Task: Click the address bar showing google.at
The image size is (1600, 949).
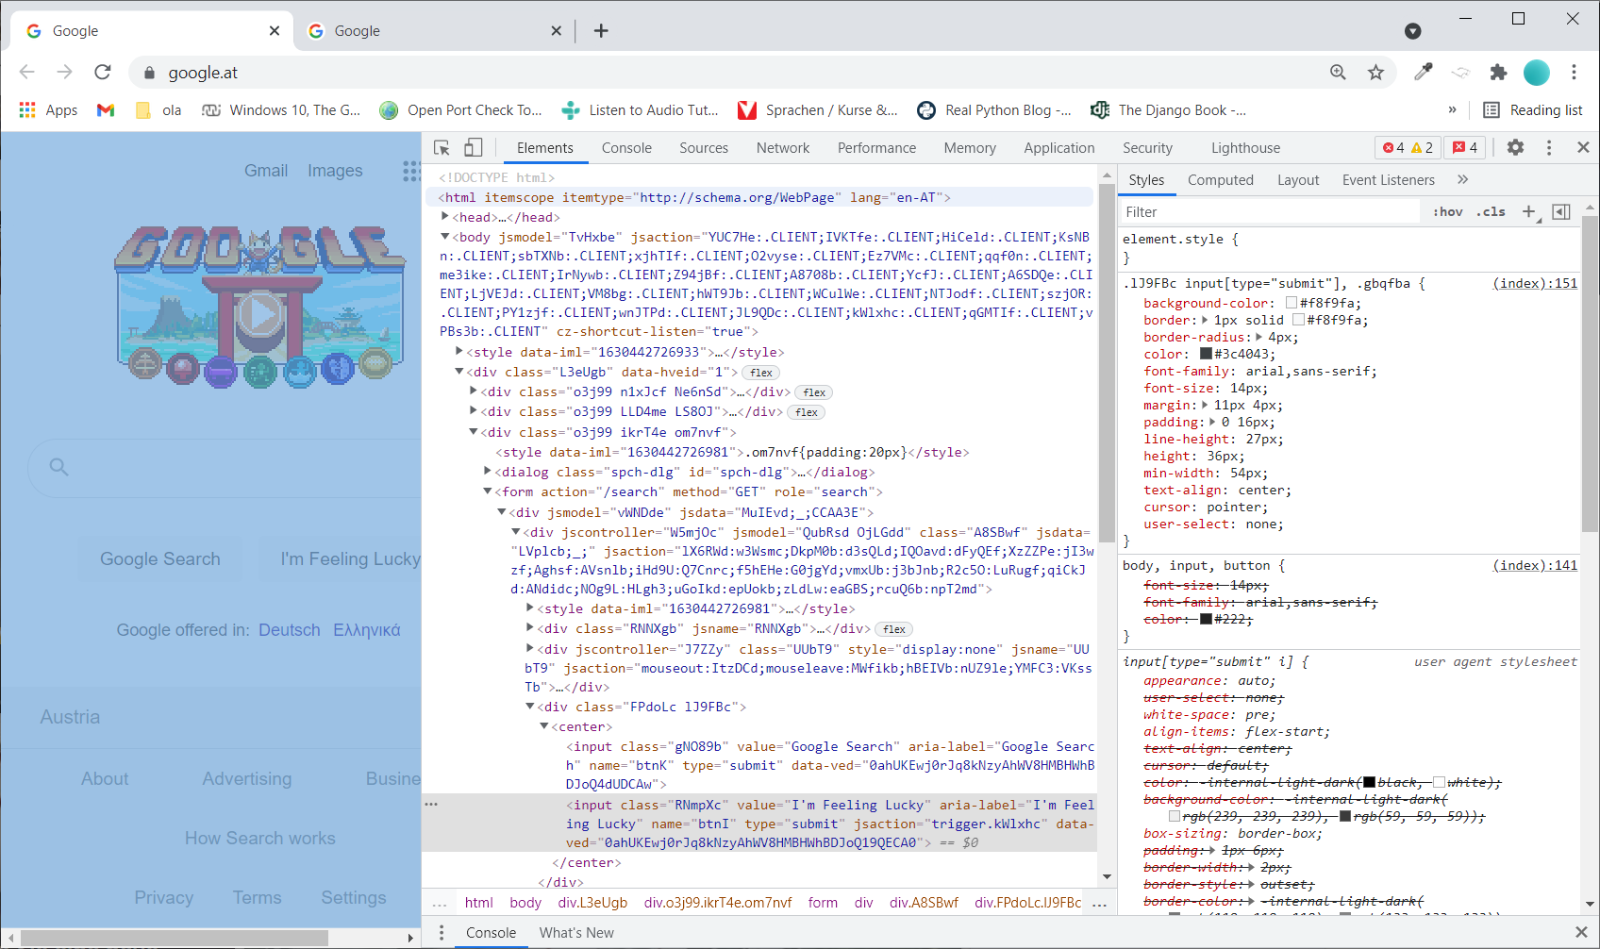Action: (730, 72)
